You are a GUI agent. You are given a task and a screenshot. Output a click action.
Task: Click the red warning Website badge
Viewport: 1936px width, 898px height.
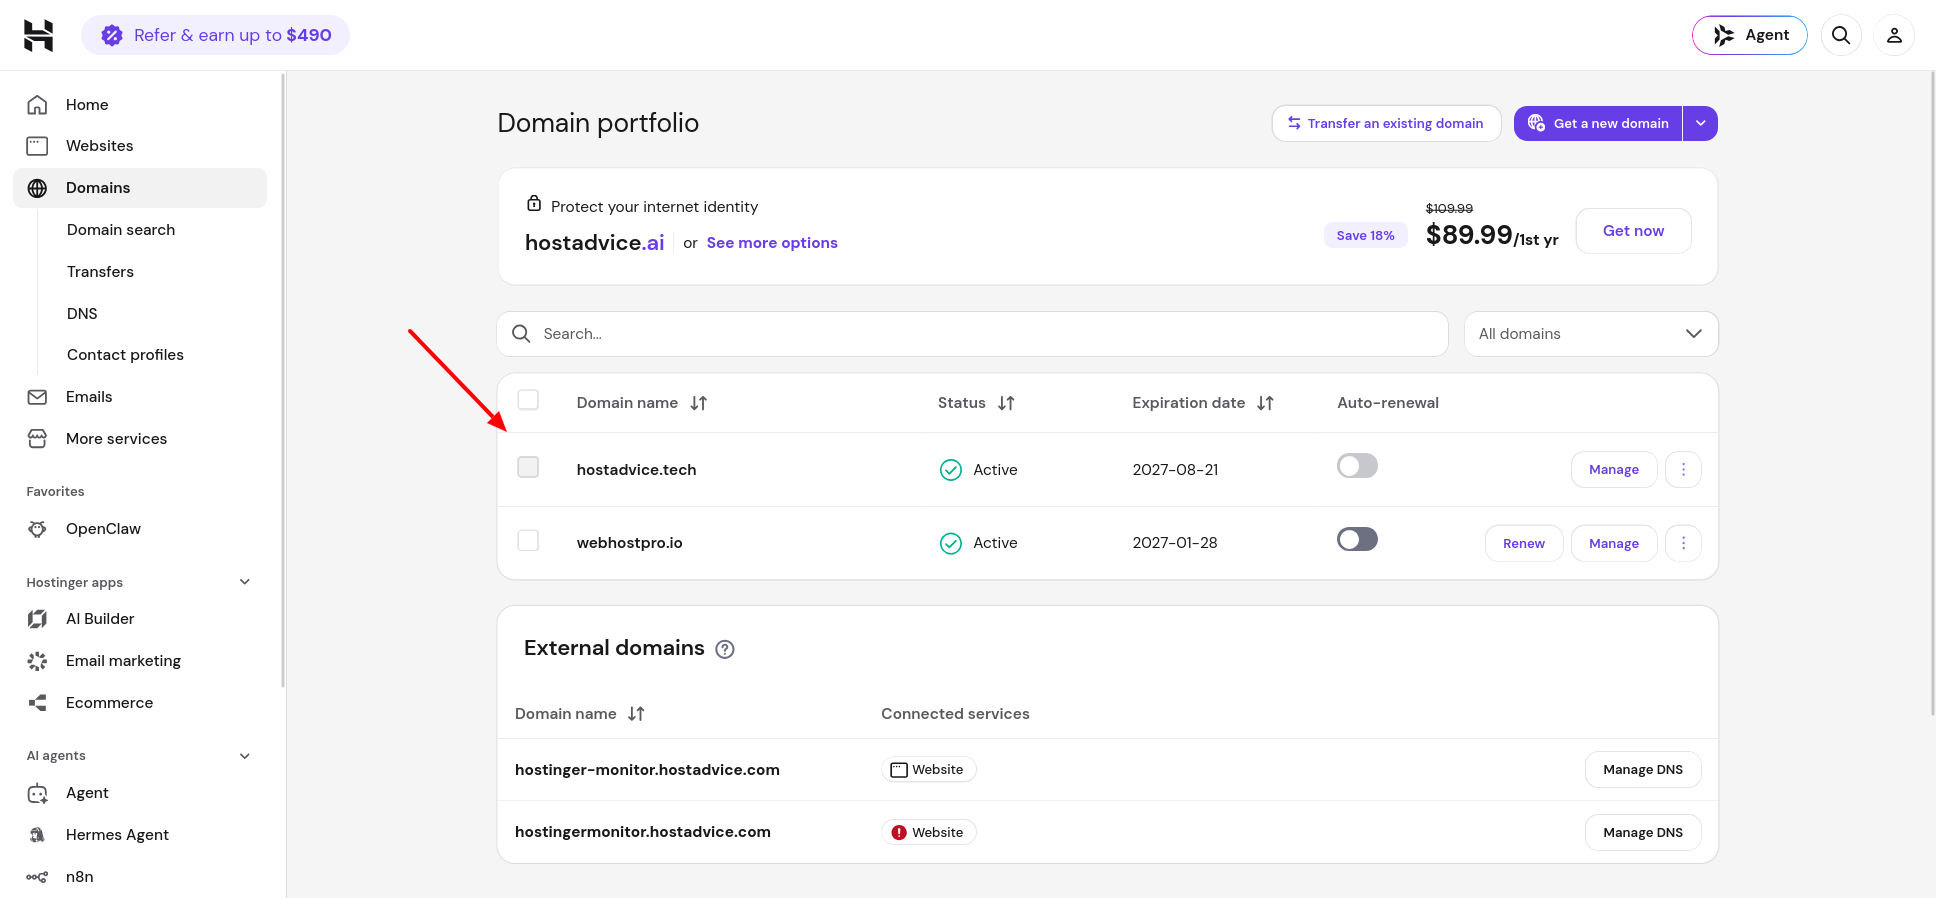[x=929, y=832]
